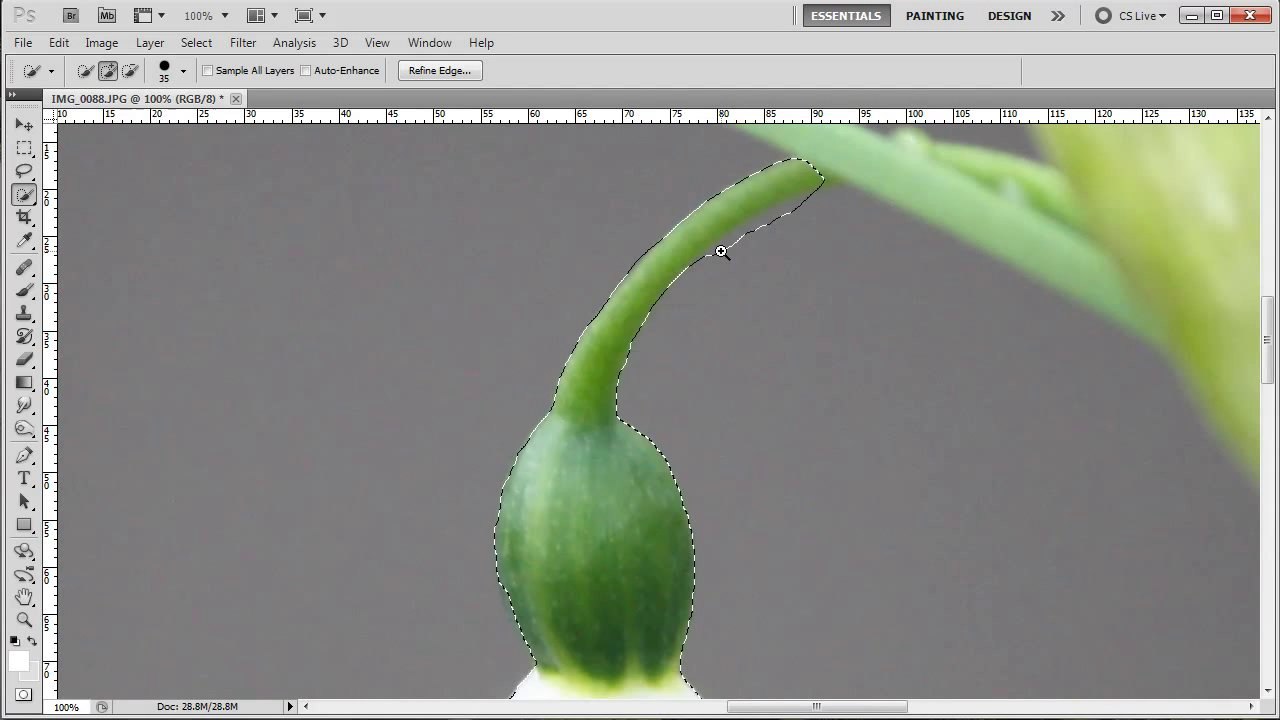Switch to the Painting workspace
1280x720 pixels.
point(935,16)
